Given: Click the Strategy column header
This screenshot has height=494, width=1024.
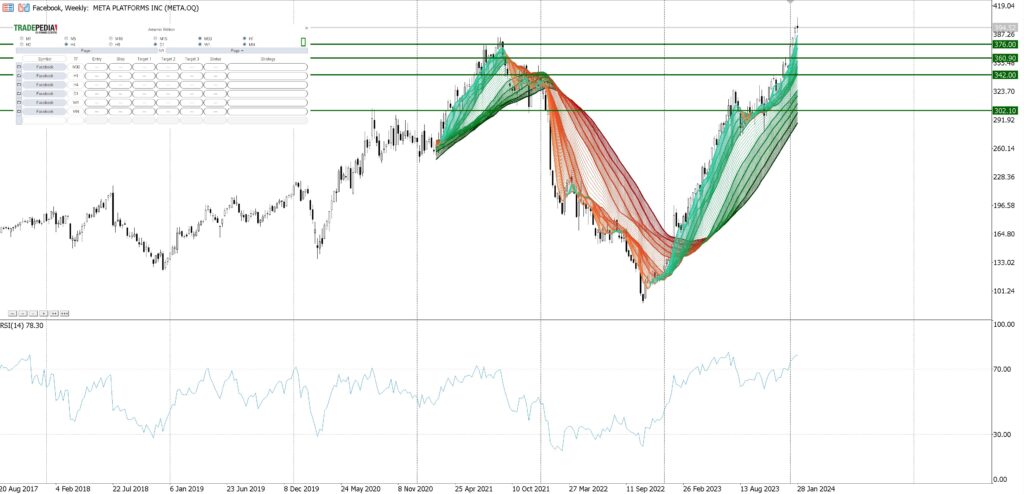Looking at the screenshot, I should (x=267, y=59).
